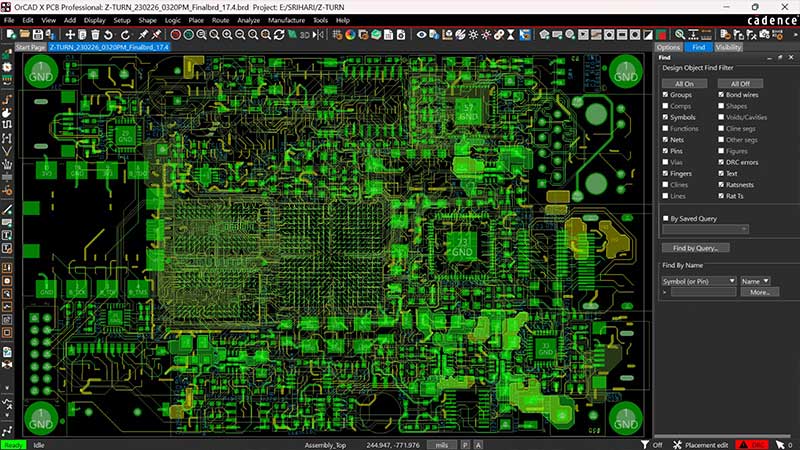Open the saved query dropdown list
Viewport: 800px width, 450px height.
[706, 229]
